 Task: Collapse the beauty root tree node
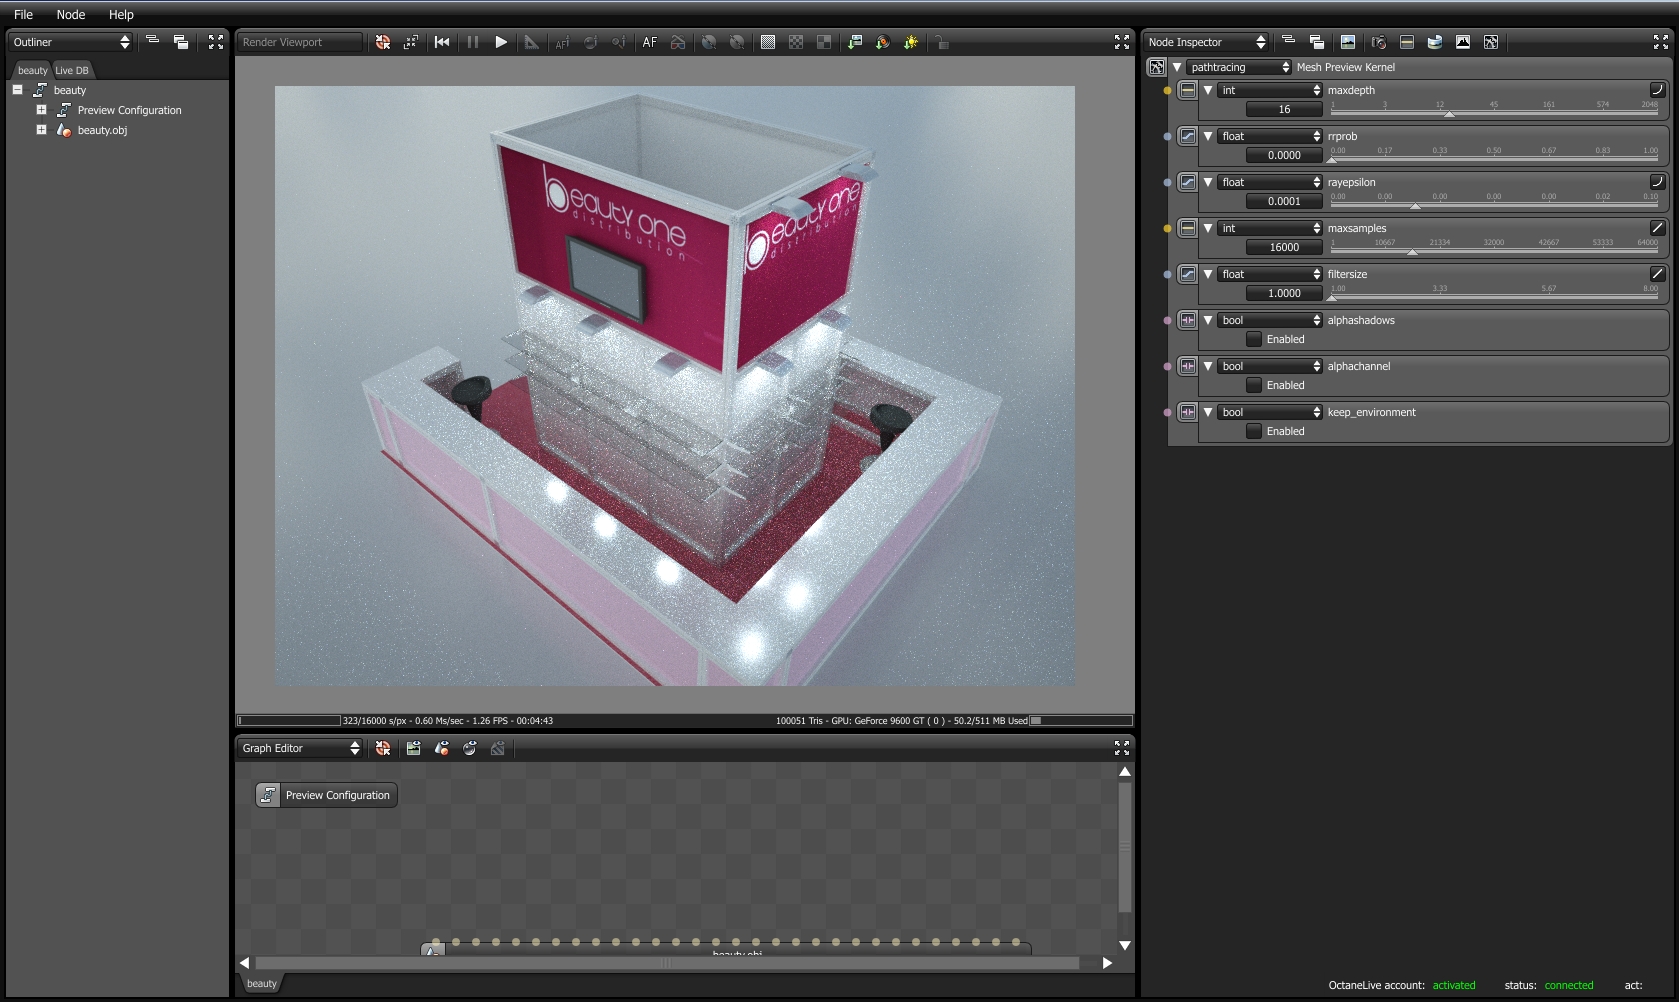(17, 90)
